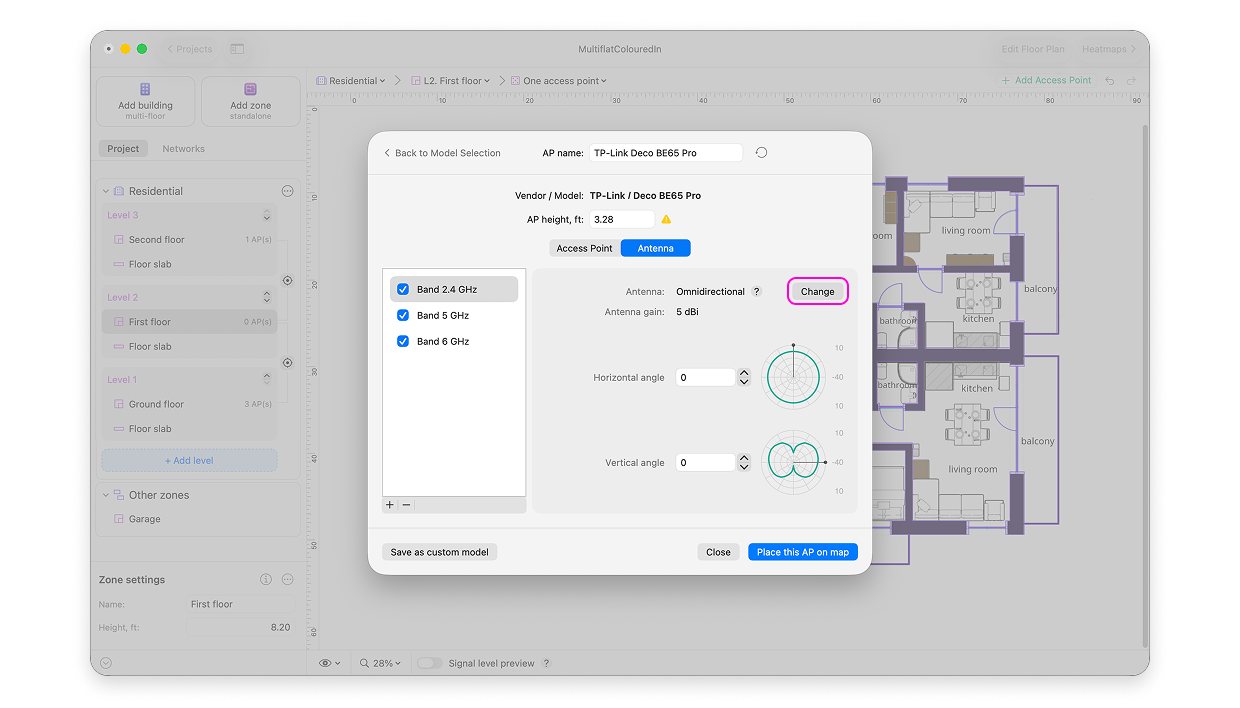Image resolution: width=1240 pixels, height=708 pixels.
Task: Open the Residential breadcrumb dropdown
Action: click(x=350, y=81)
